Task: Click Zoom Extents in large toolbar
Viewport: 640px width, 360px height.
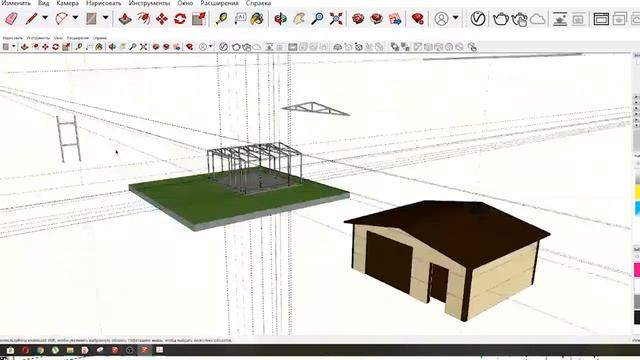Action: [336, 19]
